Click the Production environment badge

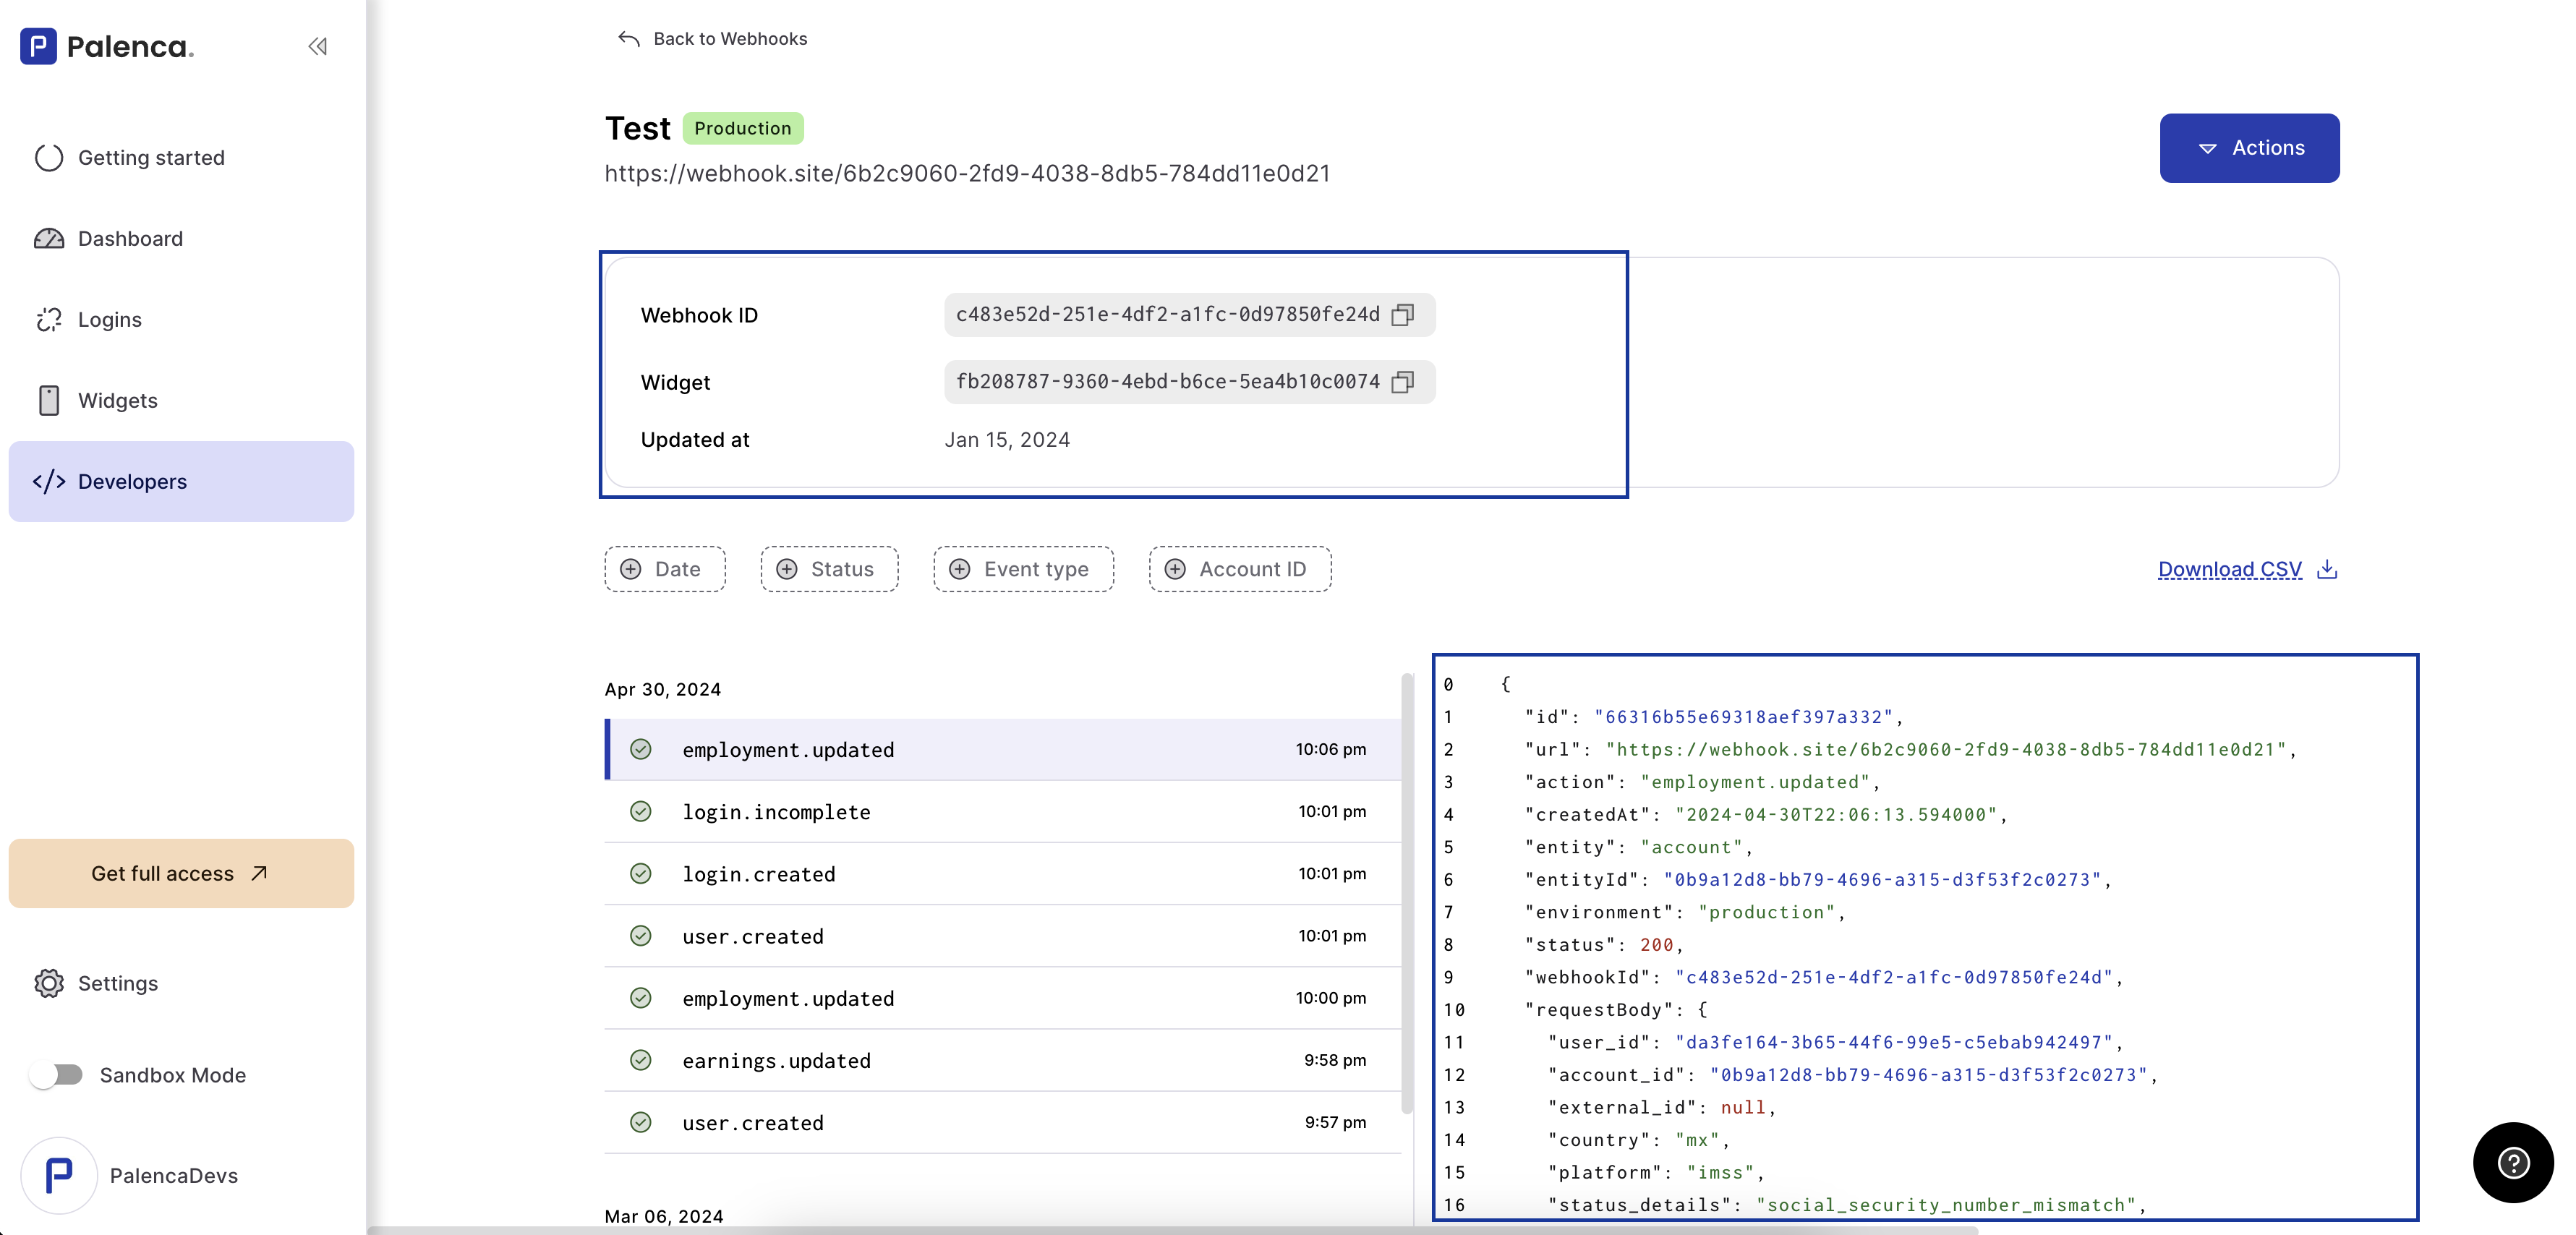[x=743, y=128]
